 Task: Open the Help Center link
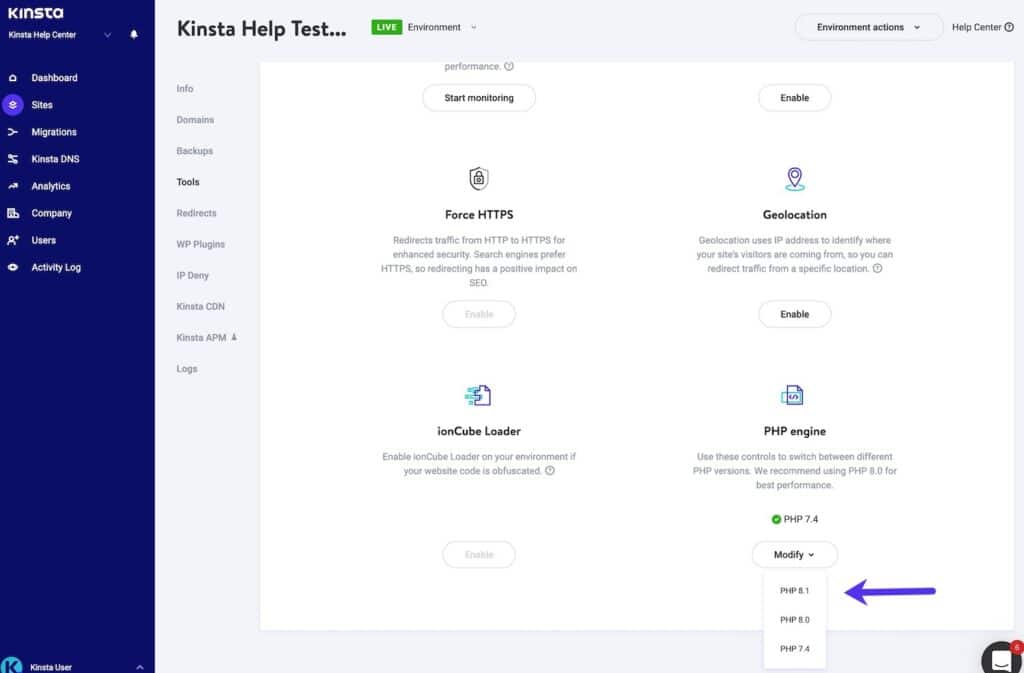click(x=981, y=28)
